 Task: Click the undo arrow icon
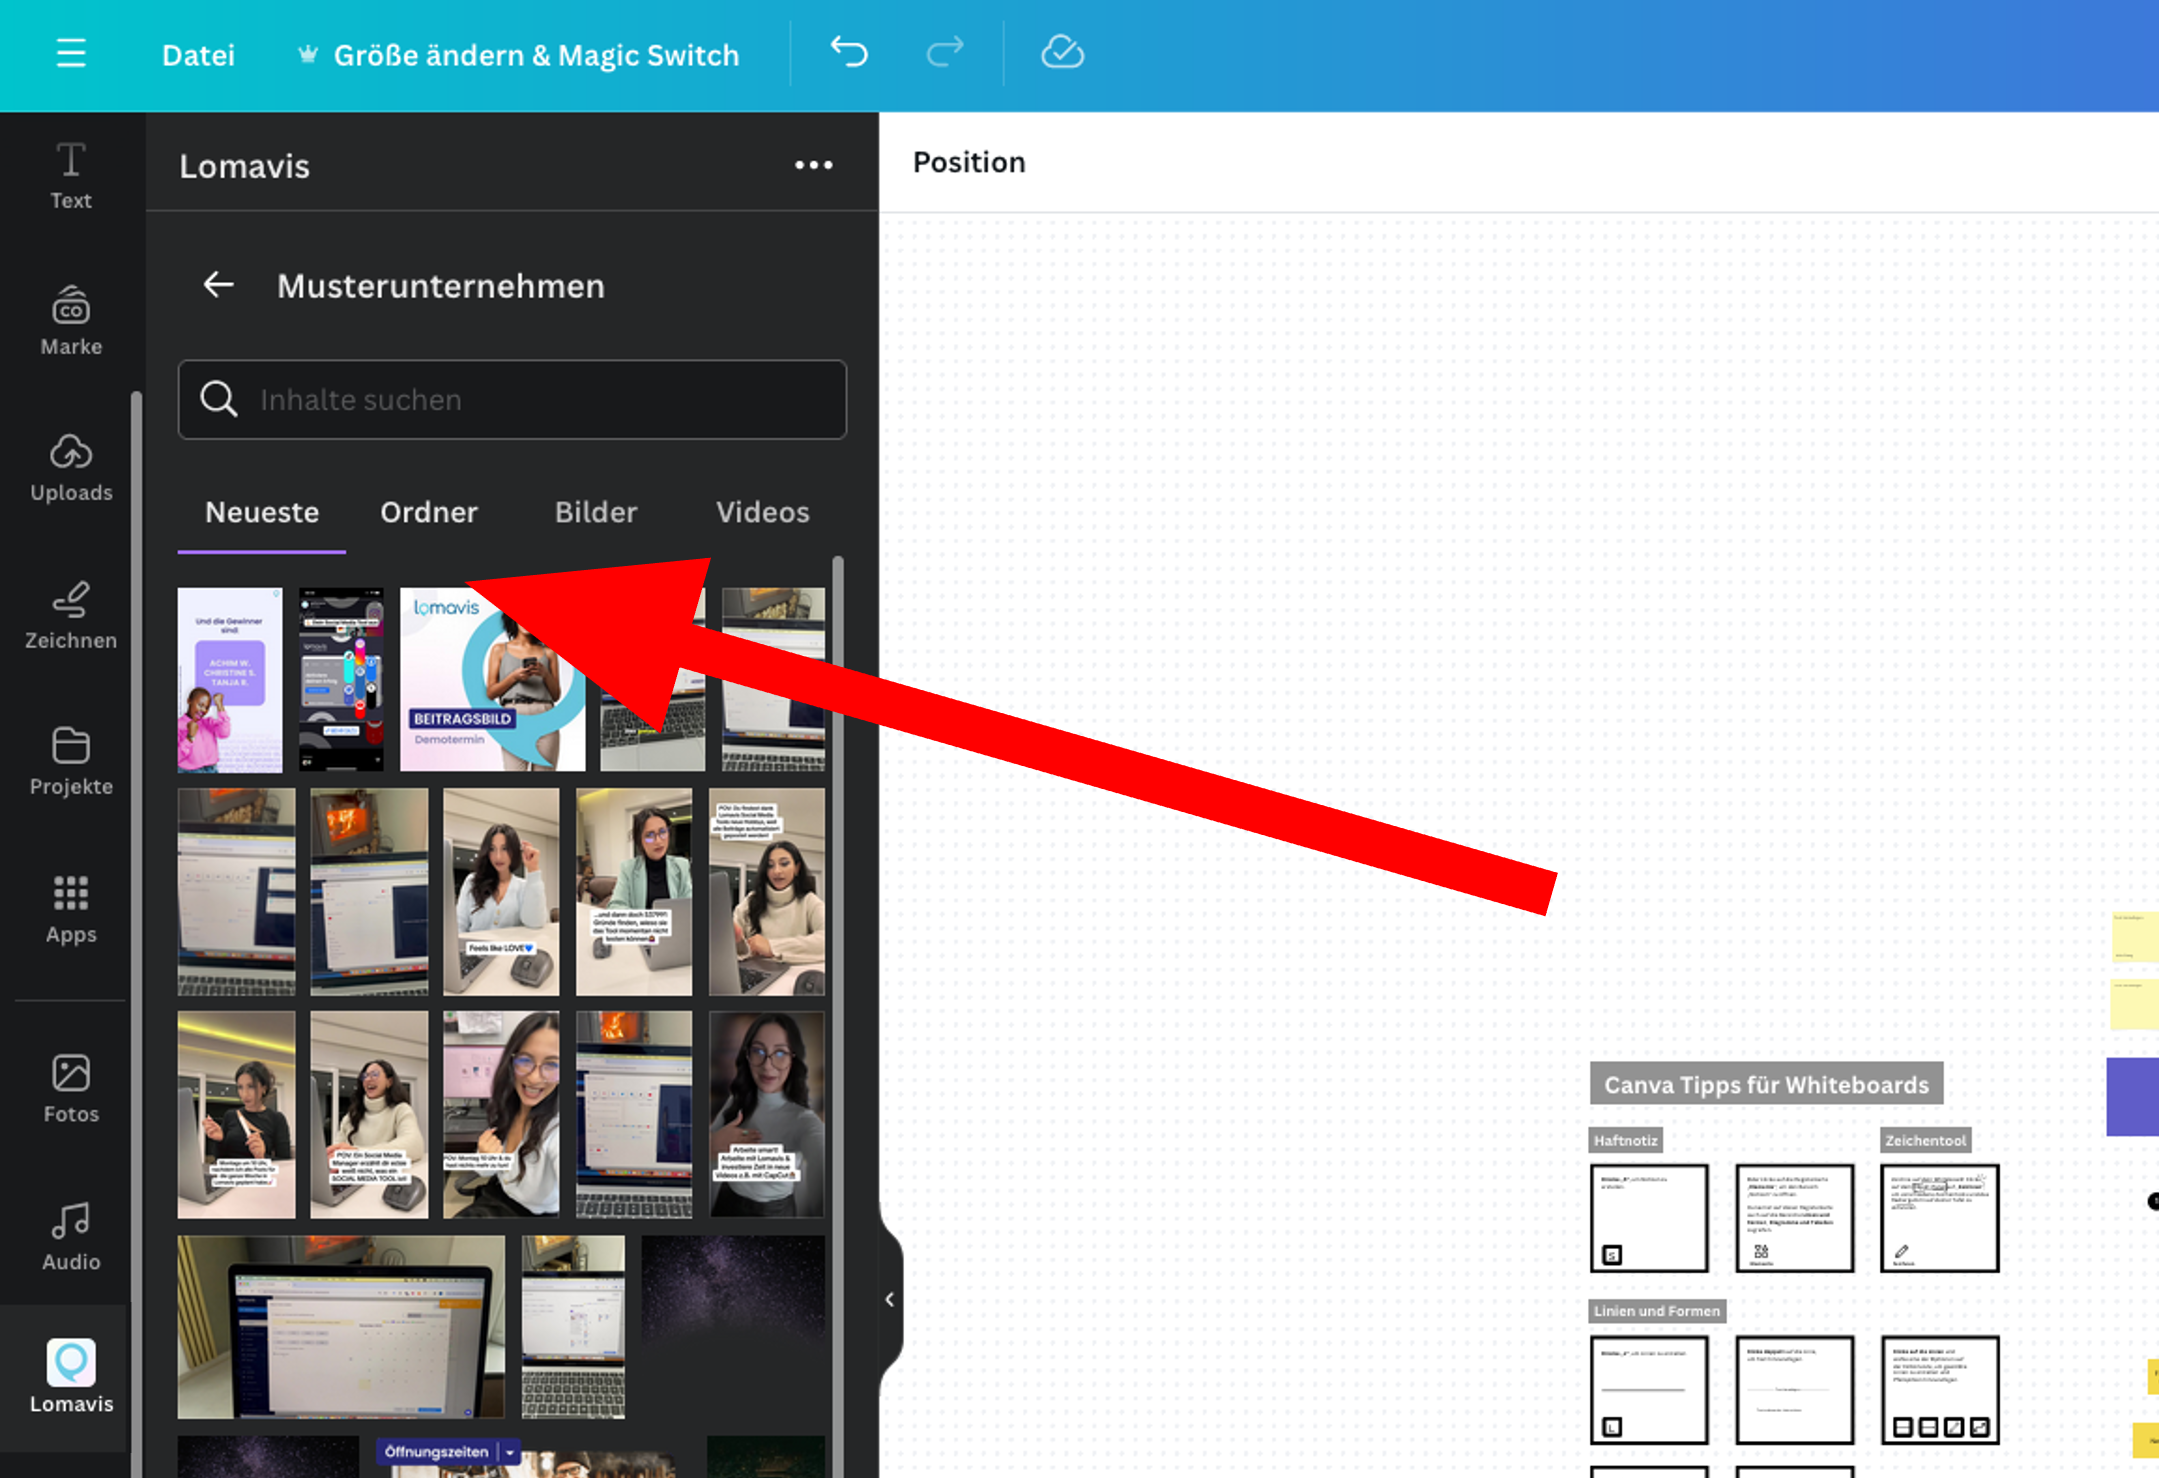coord(849,52)
